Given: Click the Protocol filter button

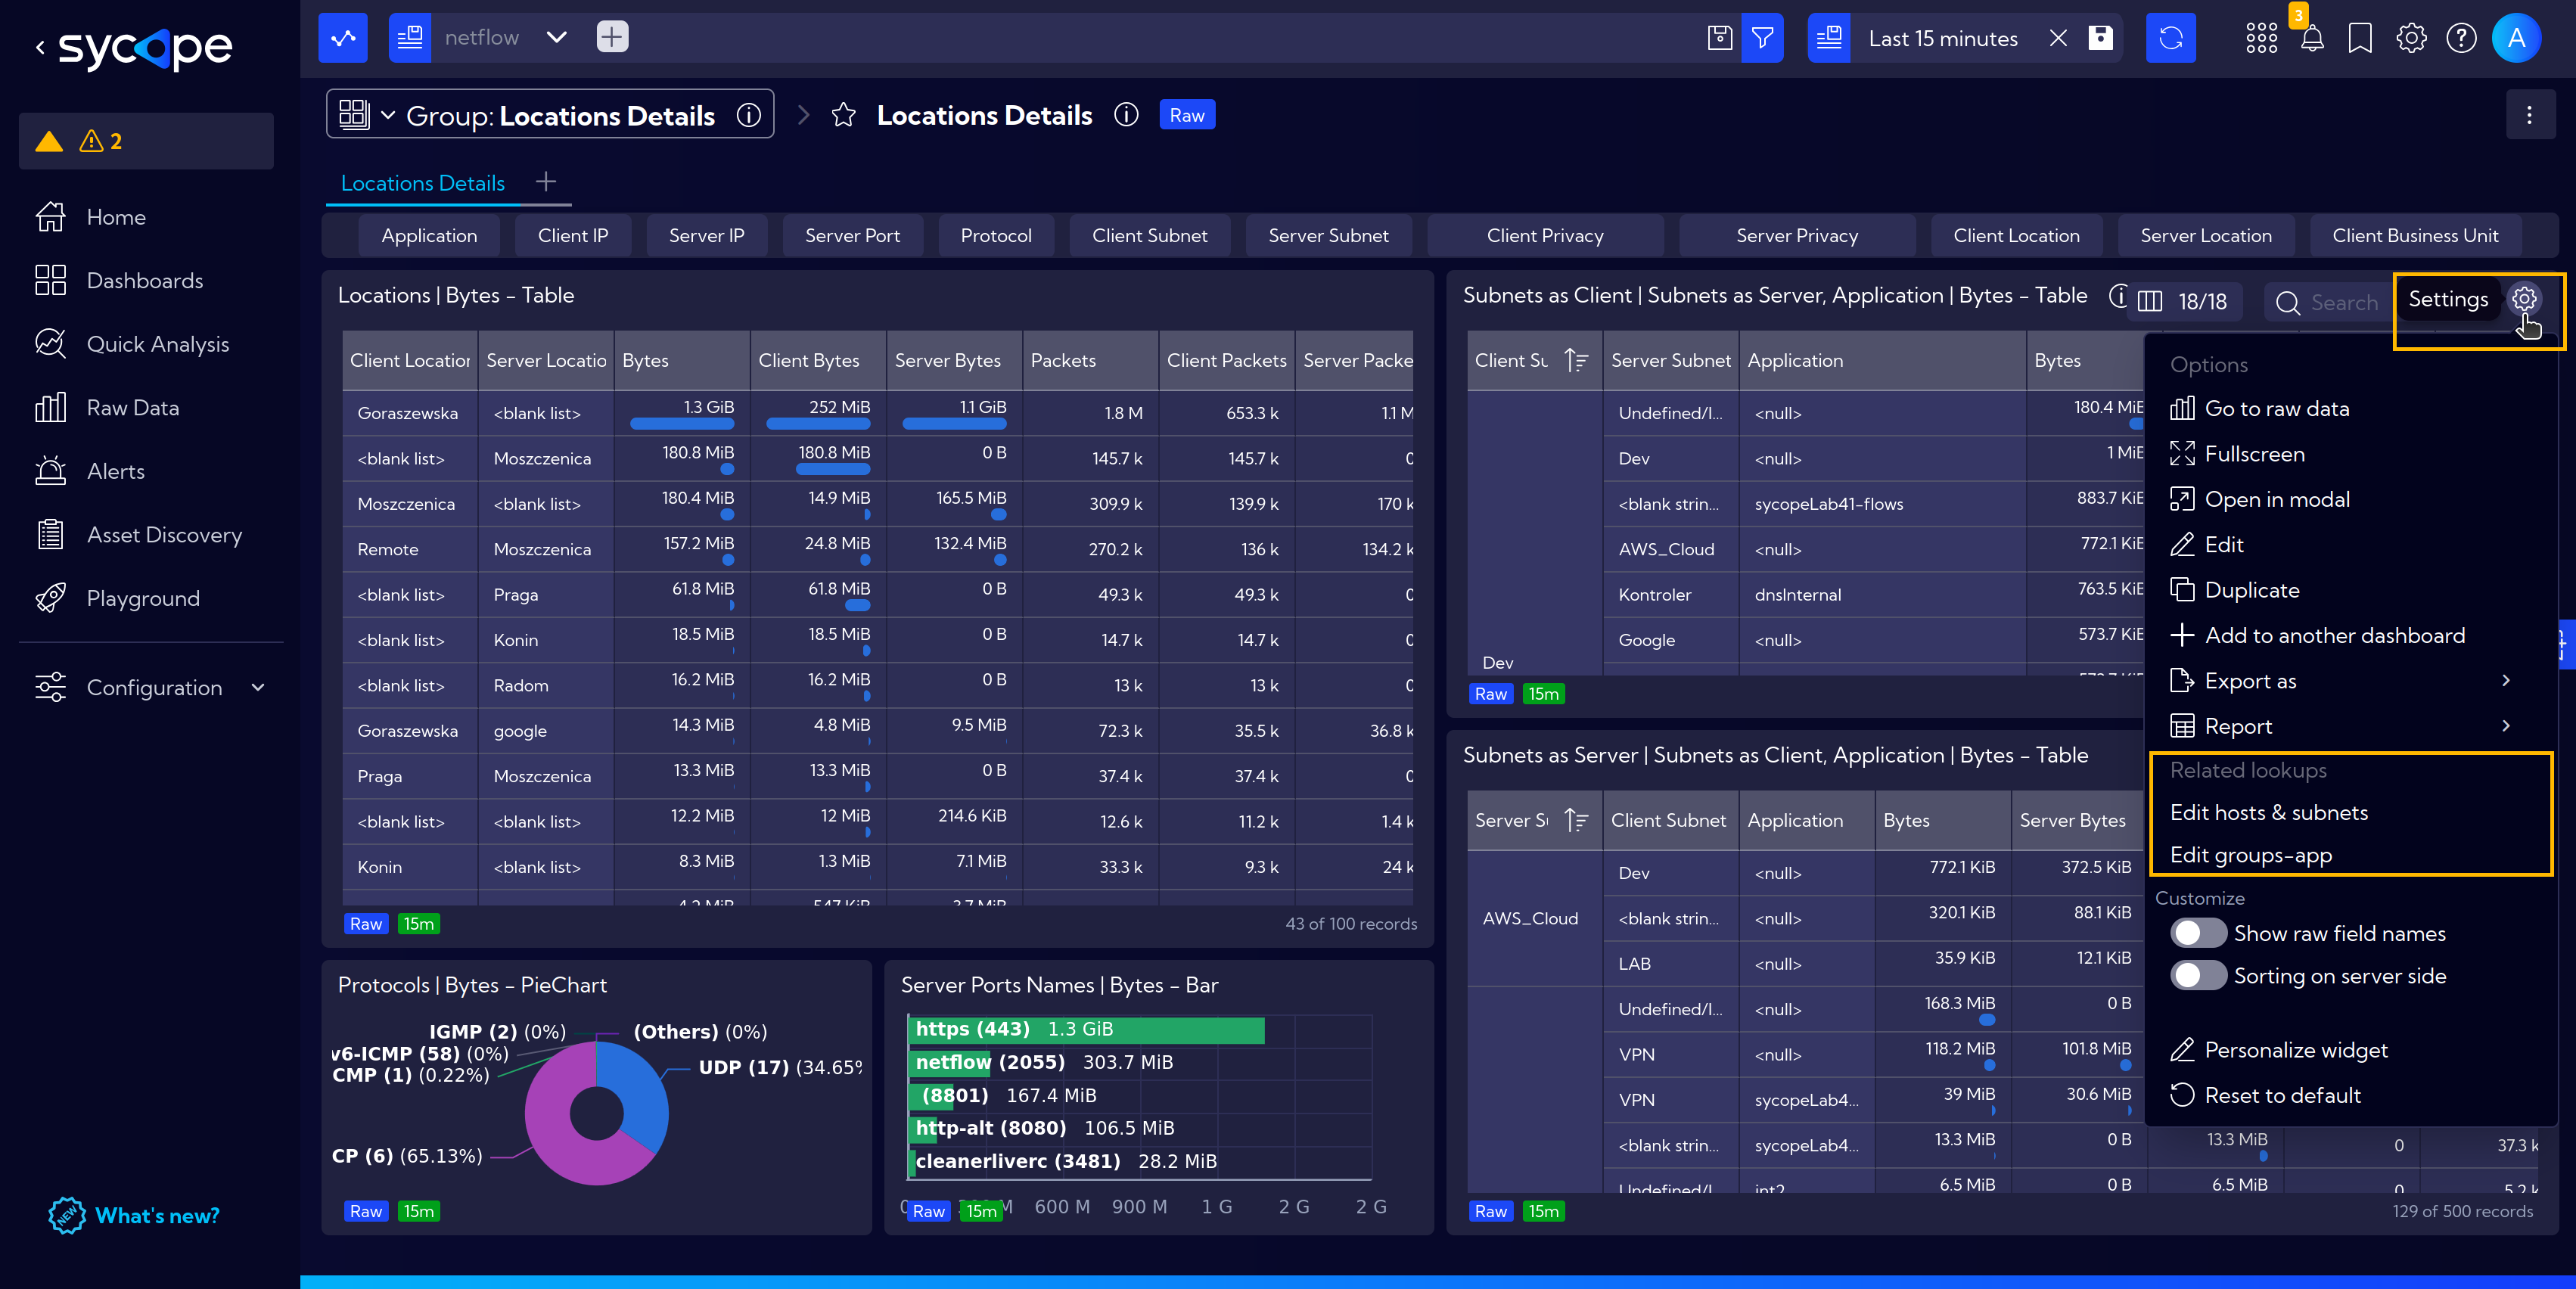Looking at the screenshot, I should (996, 236).
